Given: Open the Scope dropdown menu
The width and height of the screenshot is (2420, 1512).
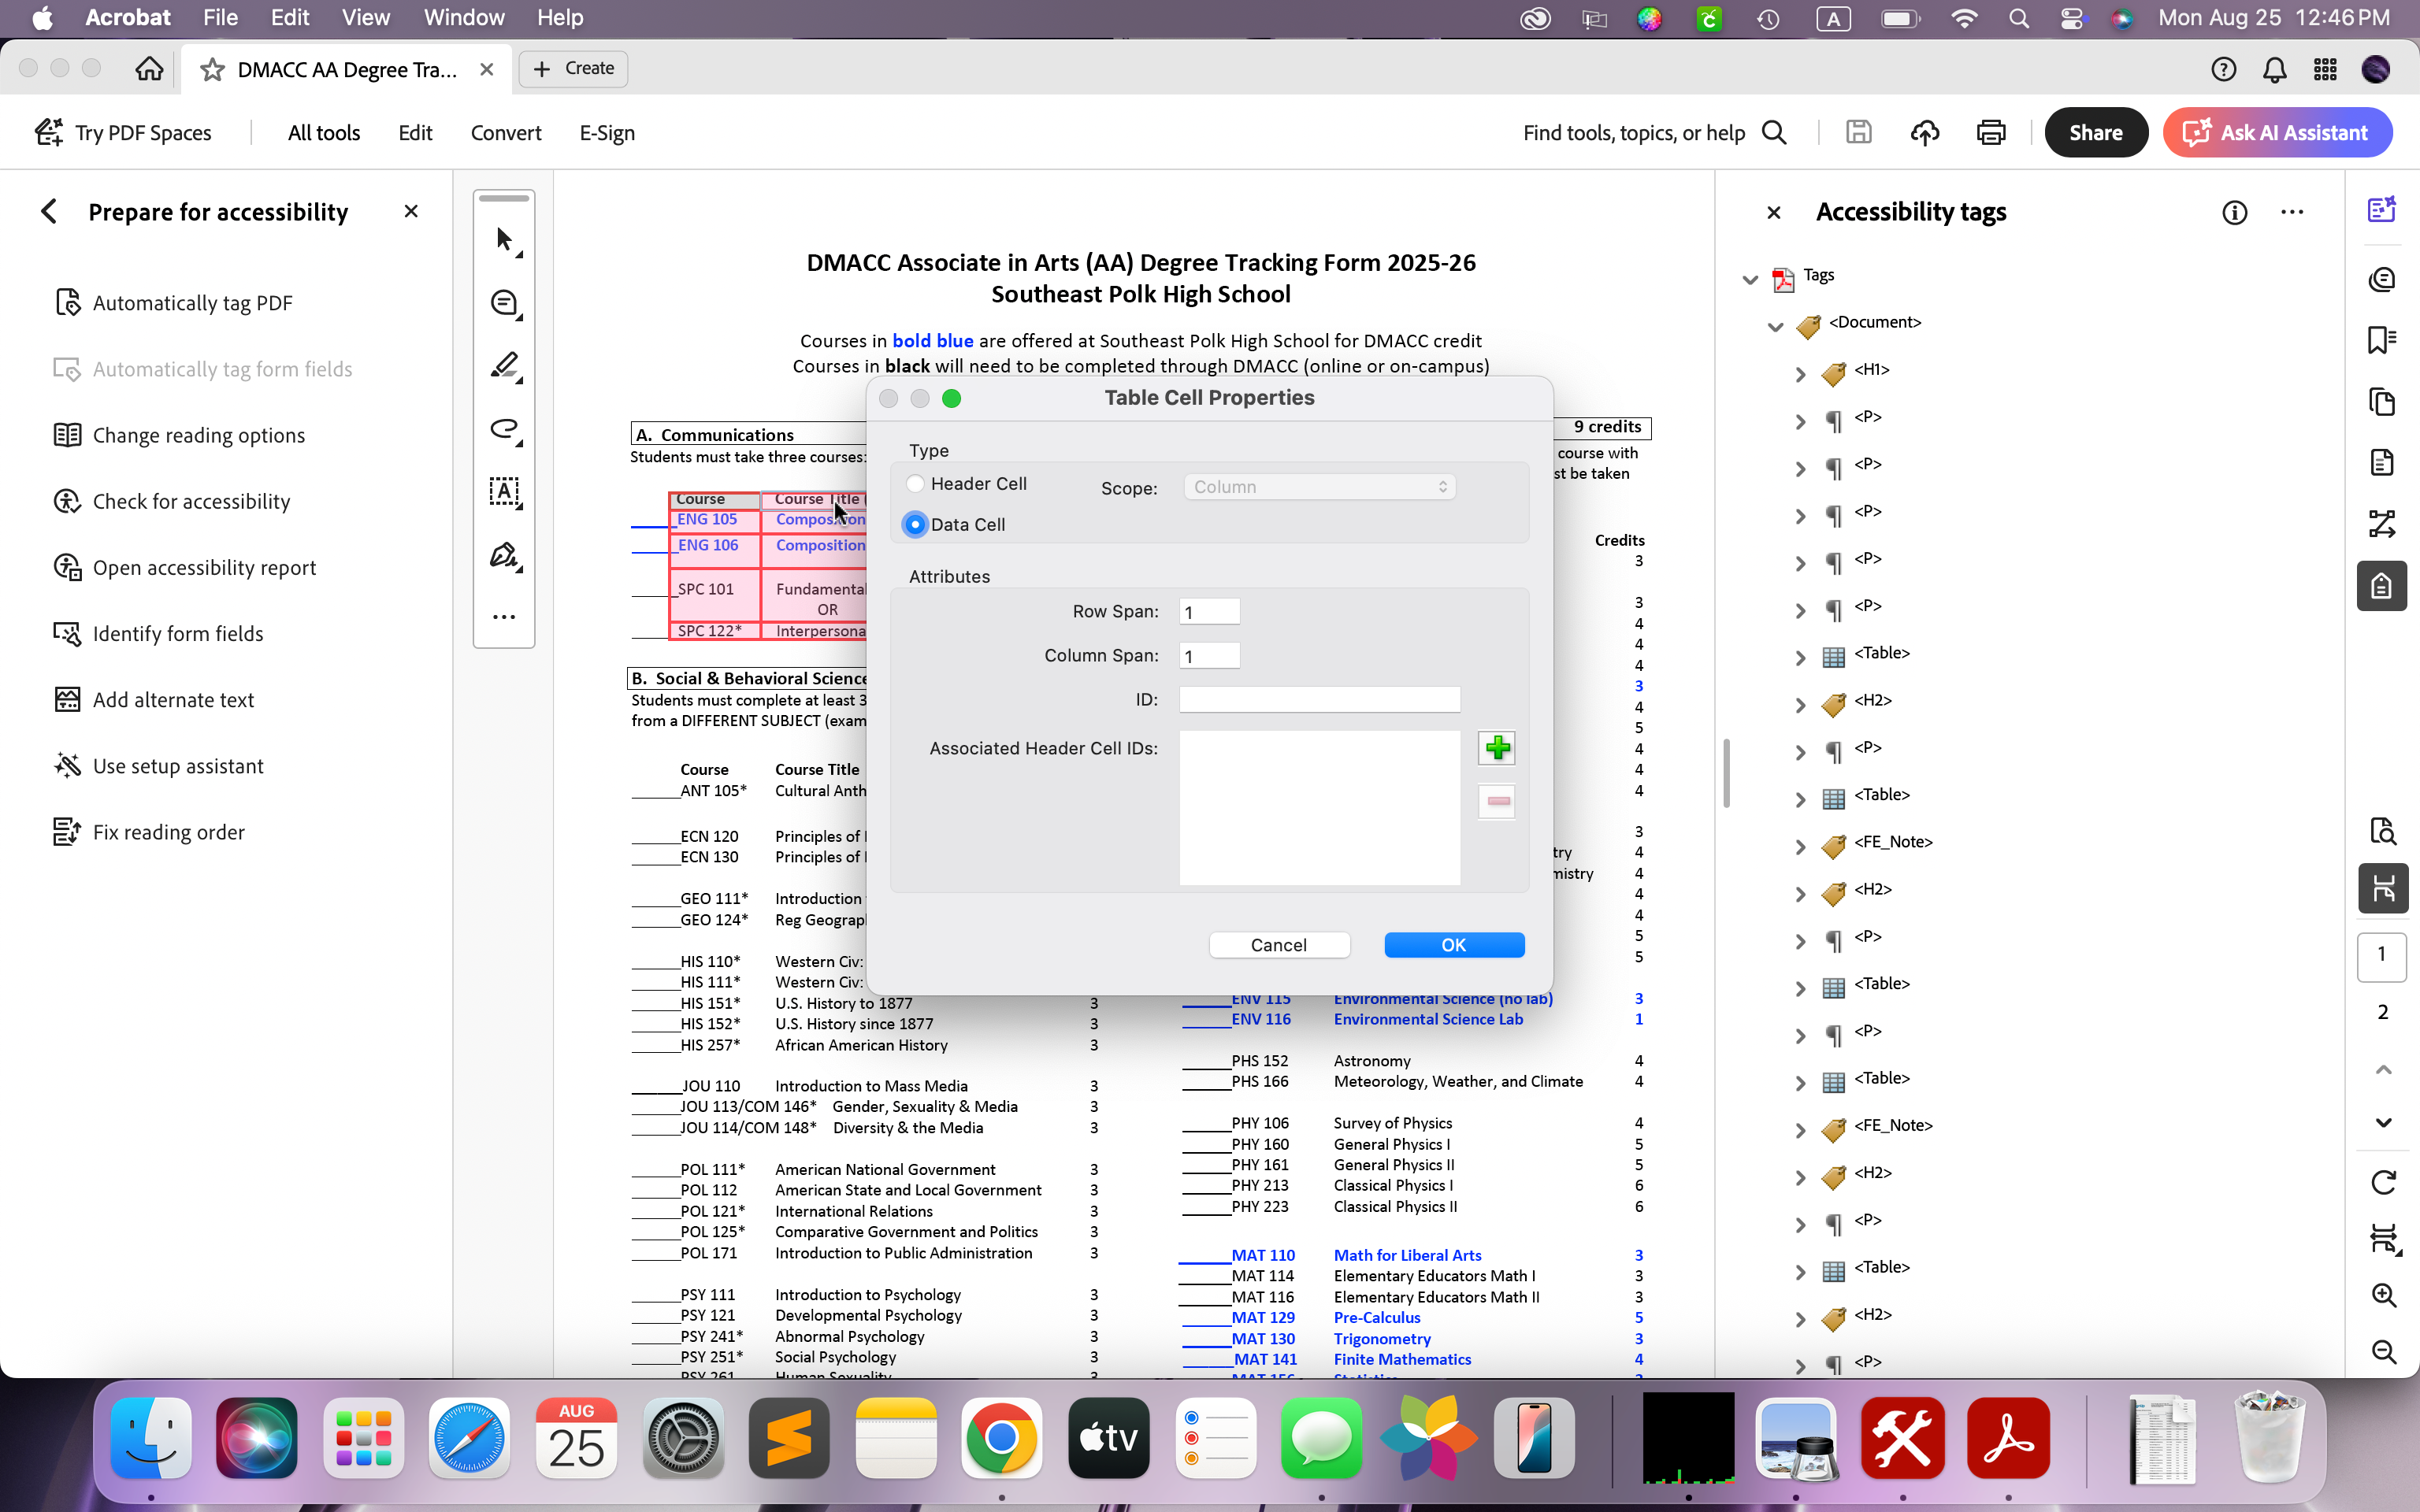Looking at the screenshot, I should click(1319, 487).
